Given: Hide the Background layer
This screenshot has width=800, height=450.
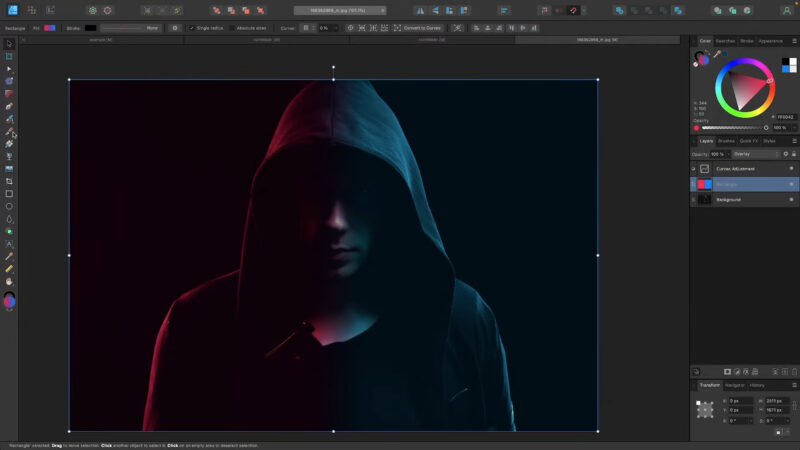Looking at the screenshot, I should (x=791, y=199).
